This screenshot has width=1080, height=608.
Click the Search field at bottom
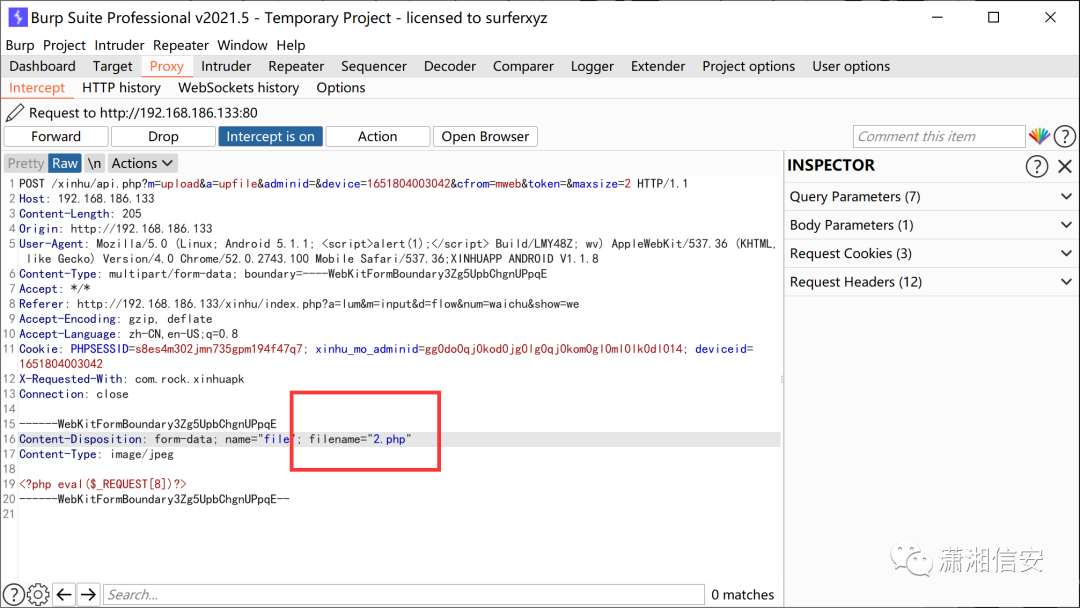[x=404, y=594]
